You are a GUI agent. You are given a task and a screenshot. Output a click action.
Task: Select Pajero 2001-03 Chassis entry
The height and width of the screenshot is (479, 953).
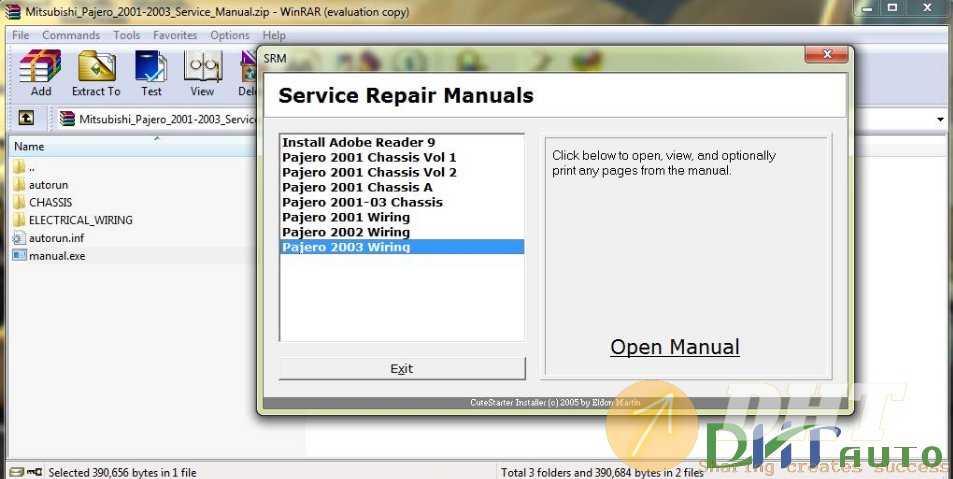click(401, 202)
